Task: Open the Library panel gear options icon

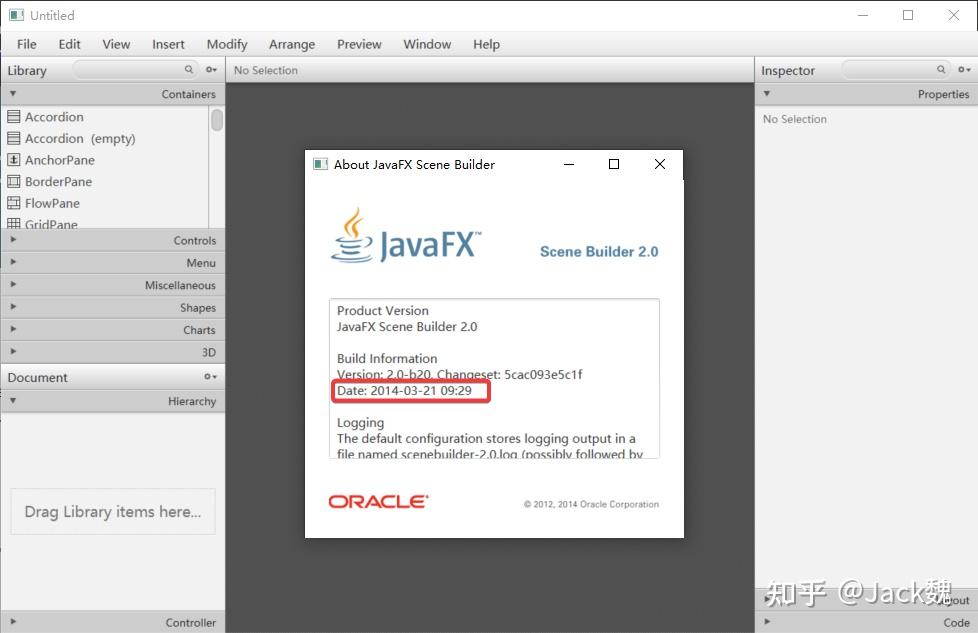Action: pos(211,70)
